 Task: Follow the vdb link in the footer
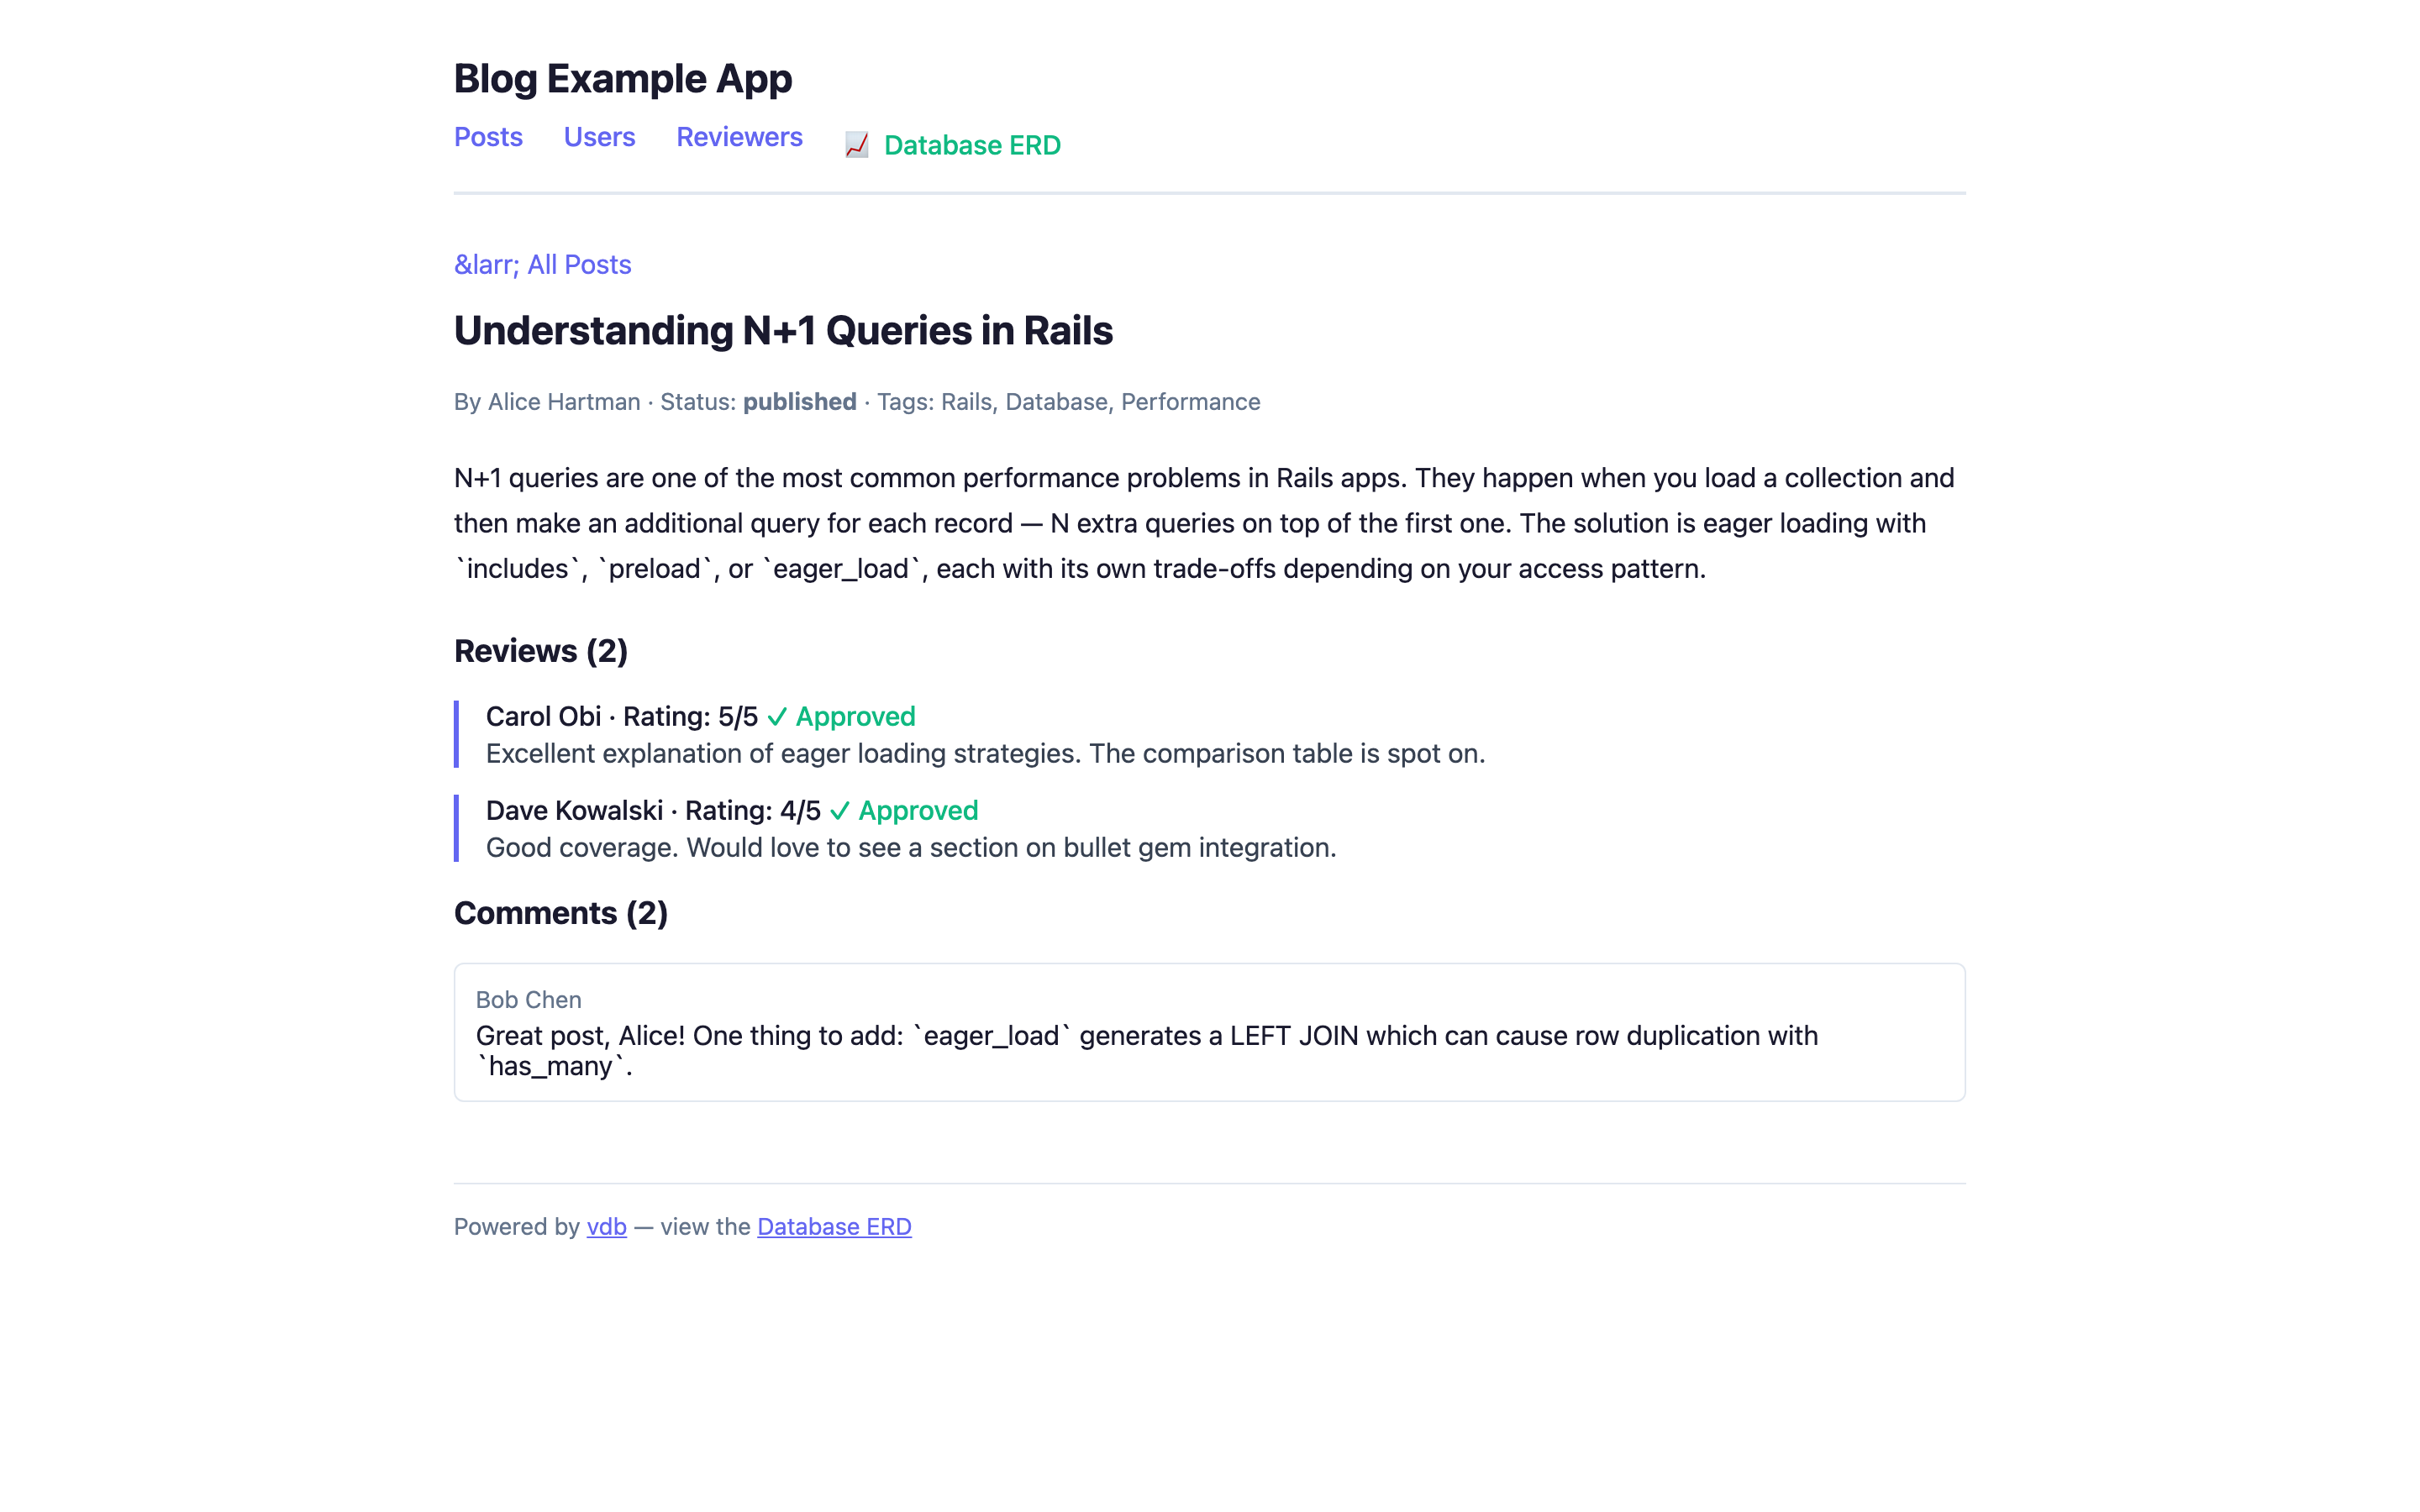point(606,1227)
